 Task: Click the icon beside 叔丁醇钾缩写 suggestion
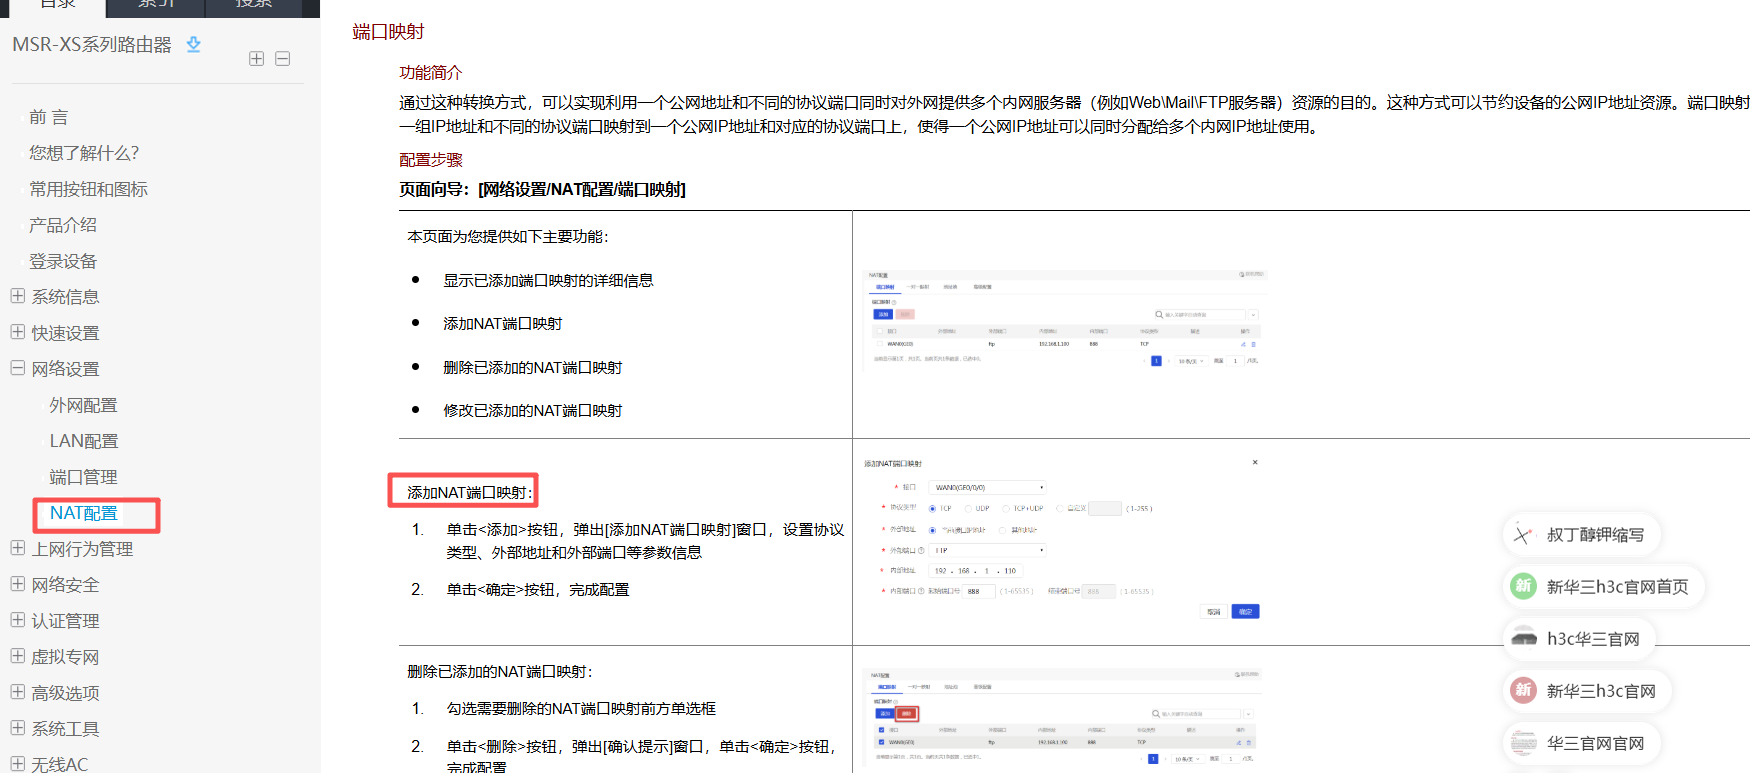tap(1523, 534)
